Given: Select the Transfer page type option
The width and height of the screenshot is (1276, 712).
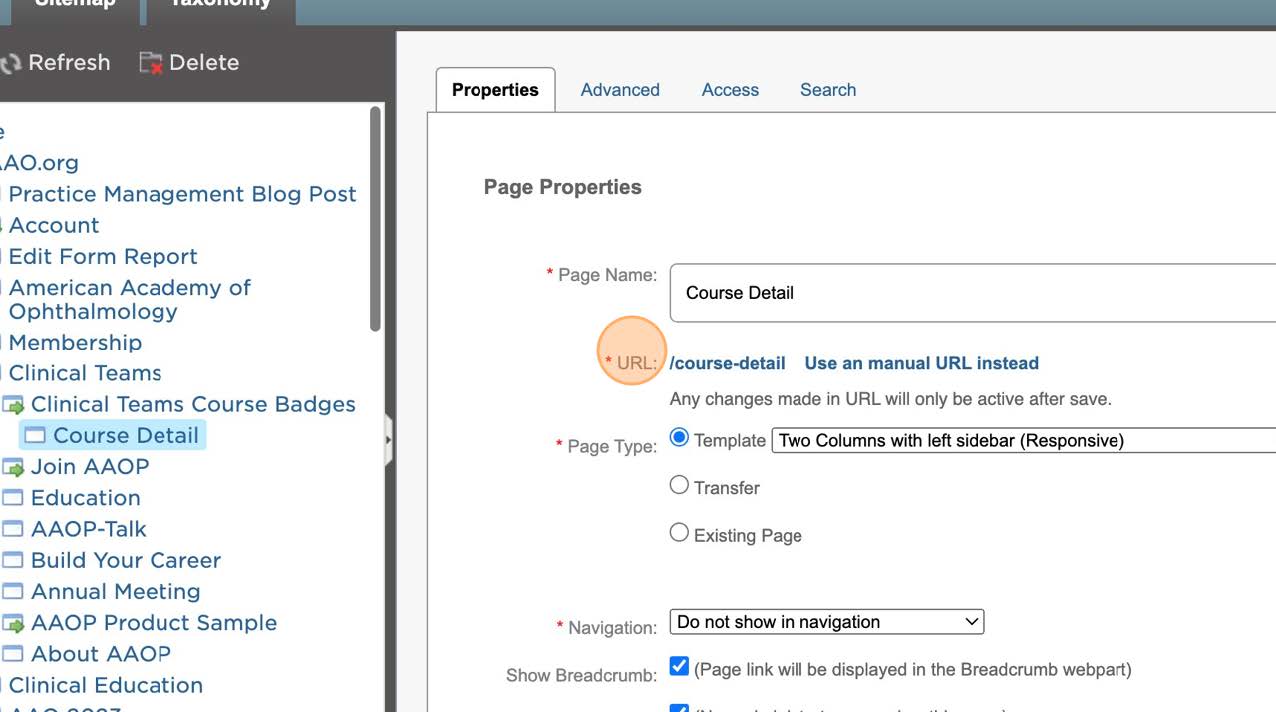Looking at the screenshot, I should (679, 485).
